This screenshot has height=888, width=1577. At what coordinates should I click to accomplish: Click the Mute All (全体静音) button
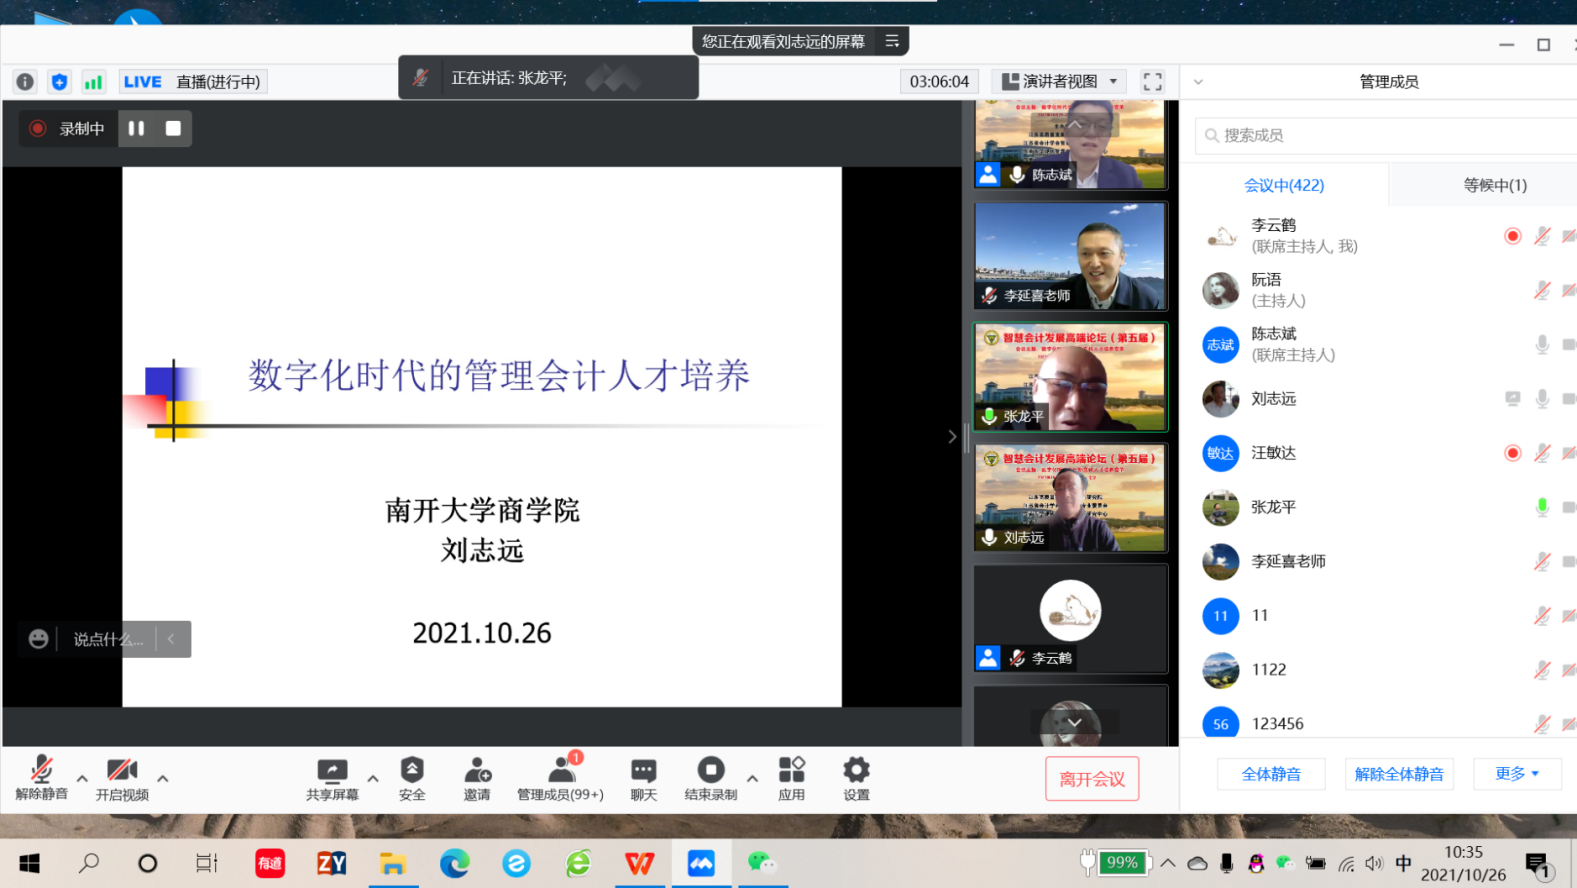pyautogui.click(x=1271, y=774)
